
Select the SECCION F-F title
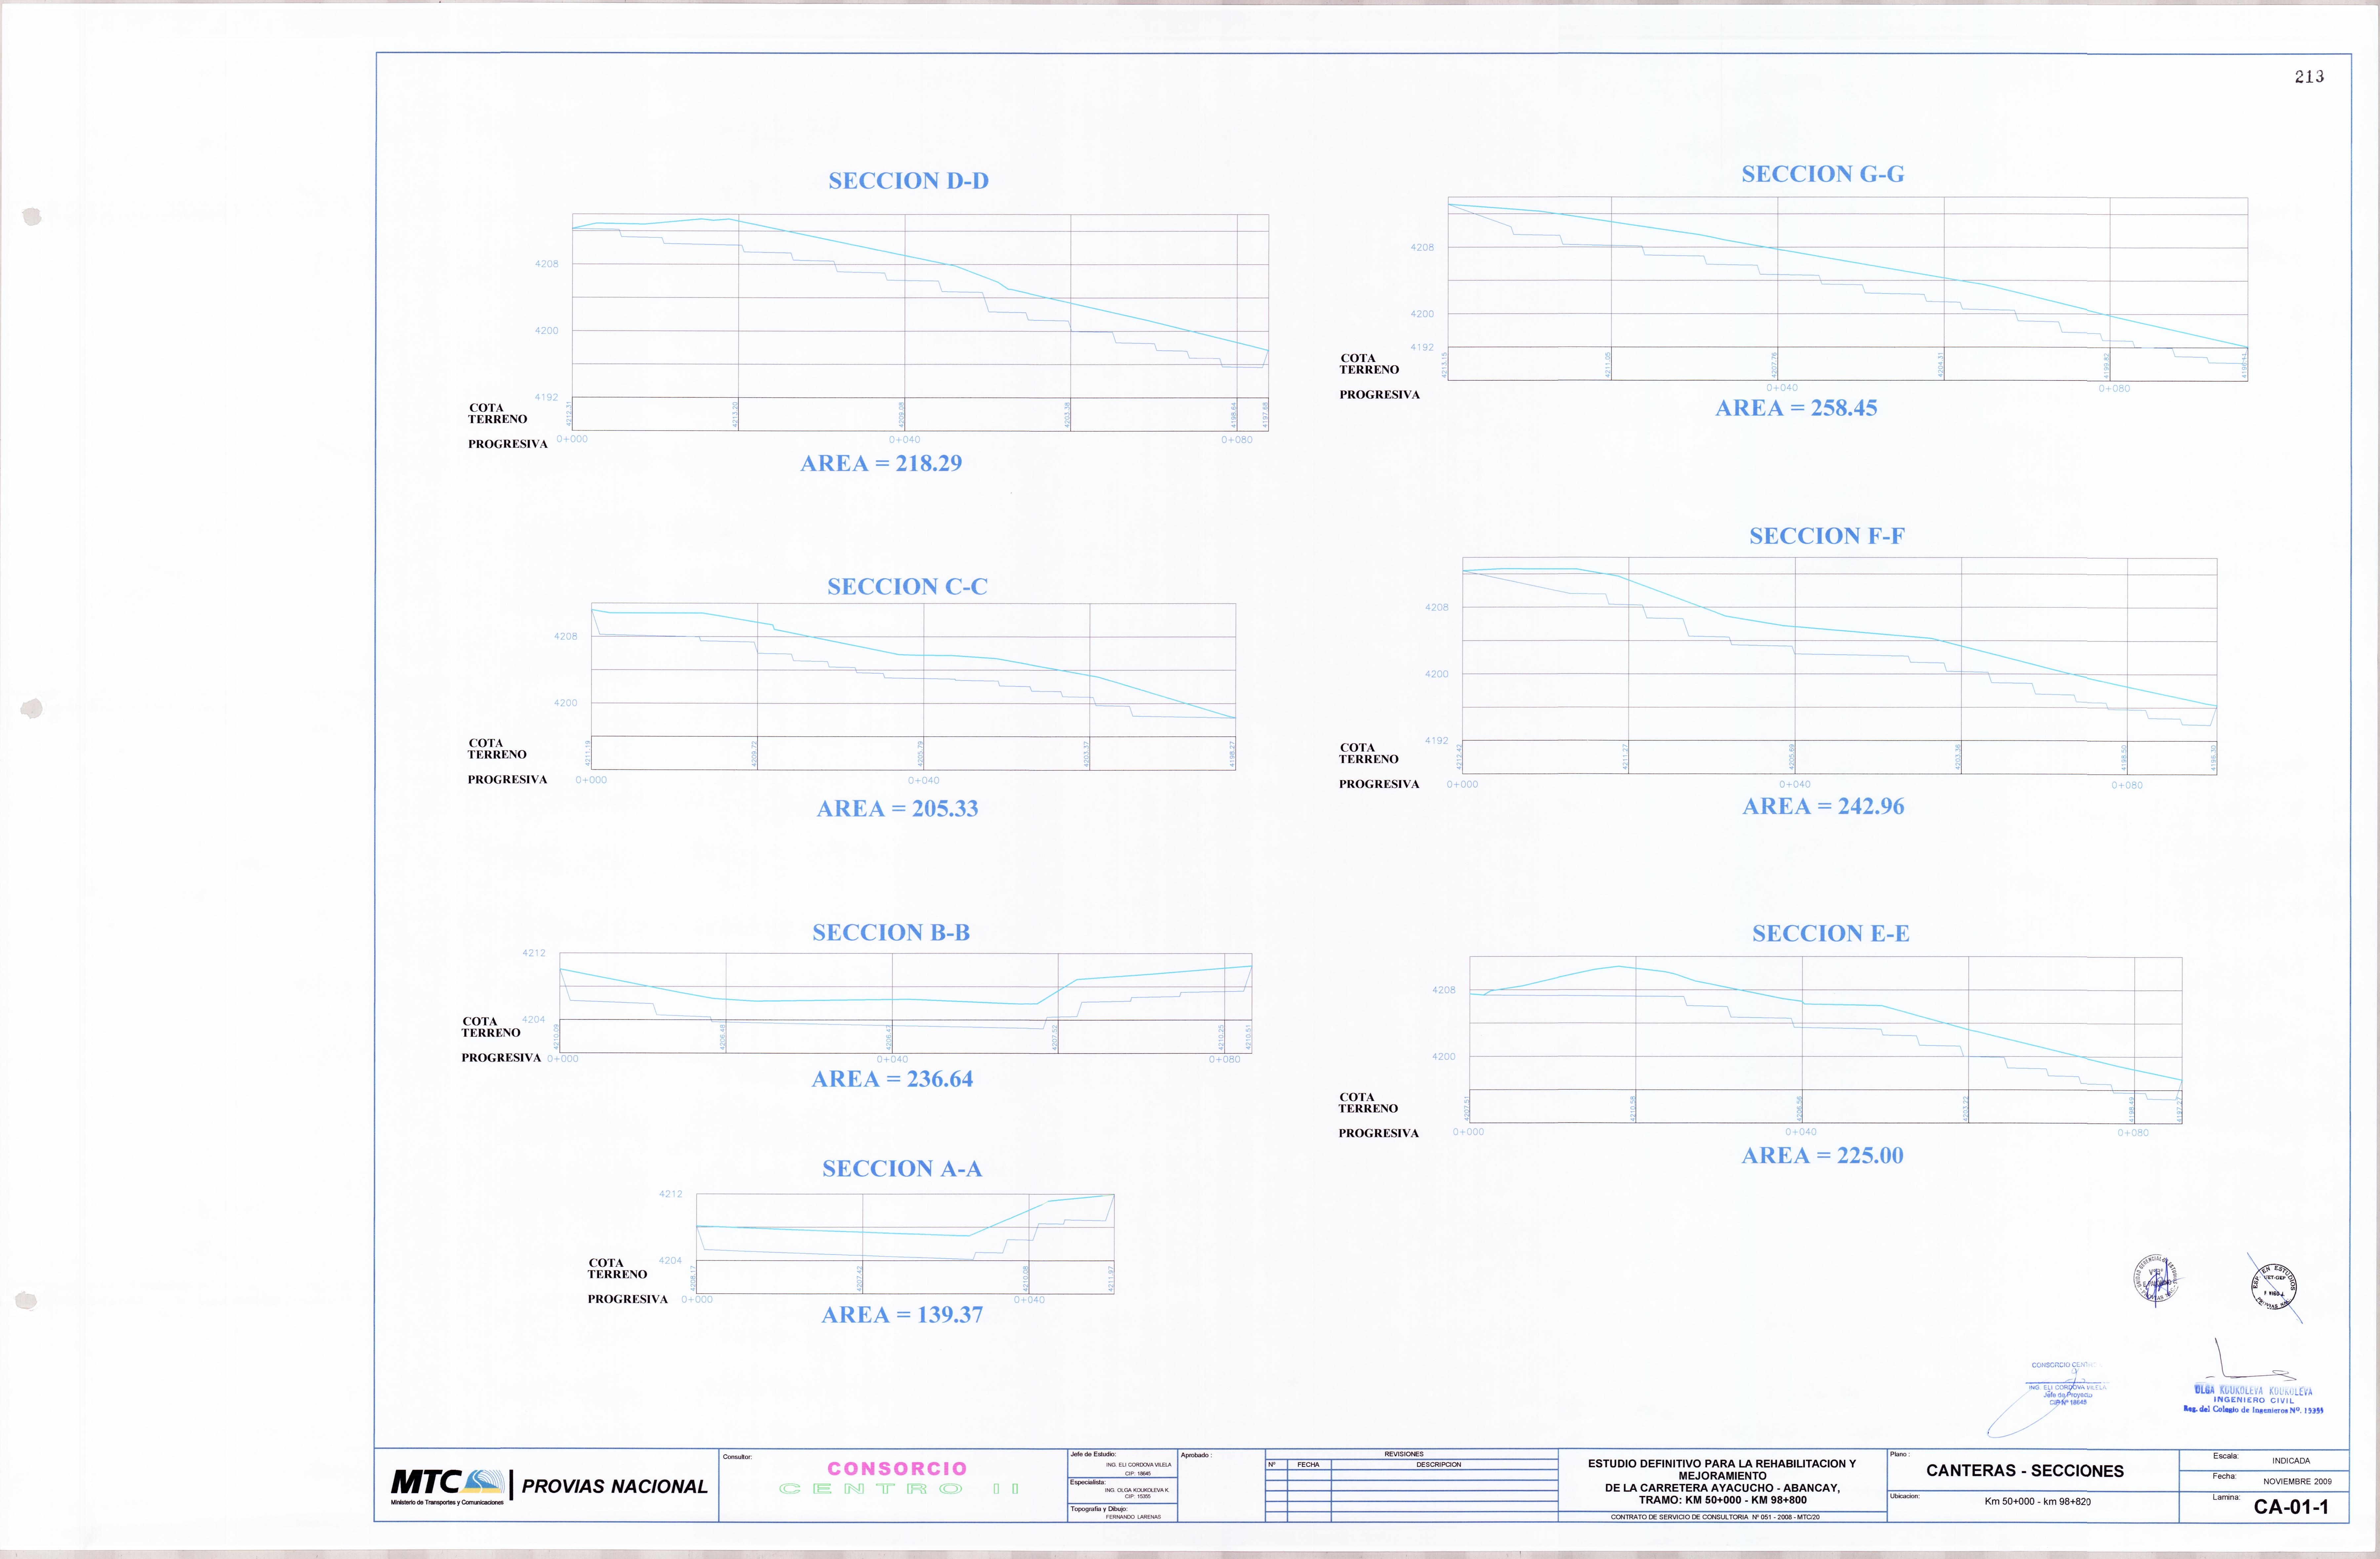(x=1827, y=536)
